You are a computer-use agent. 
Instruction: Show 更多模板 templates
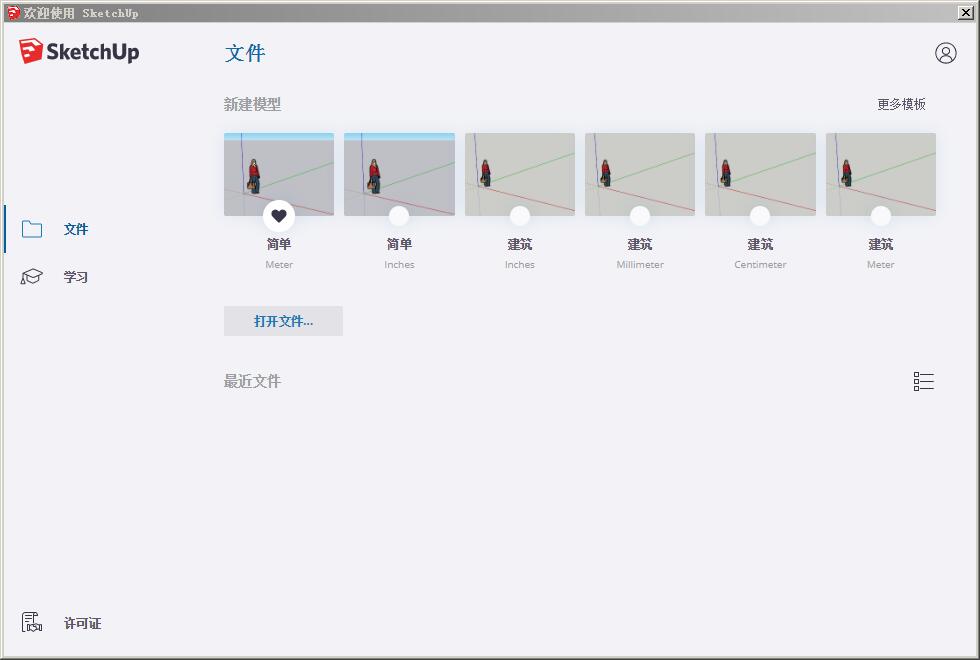[901, 104]
